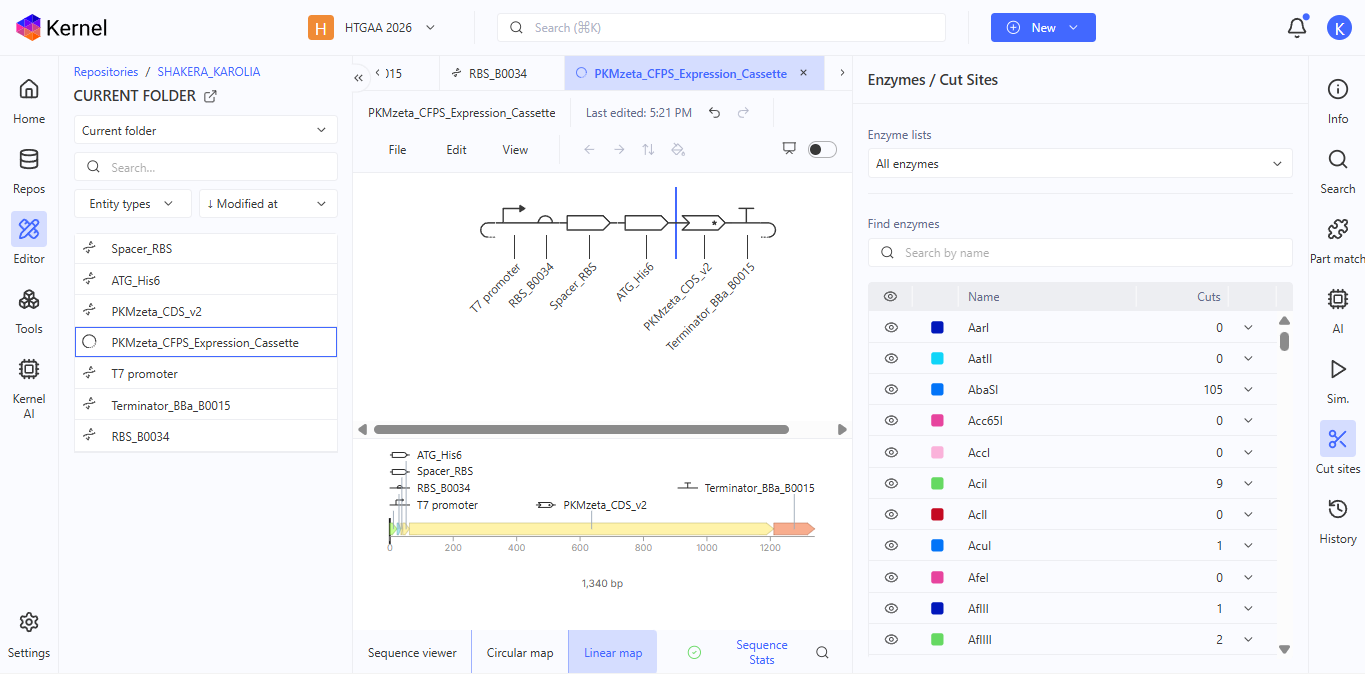Open the user avatar K

point(1339,28)
